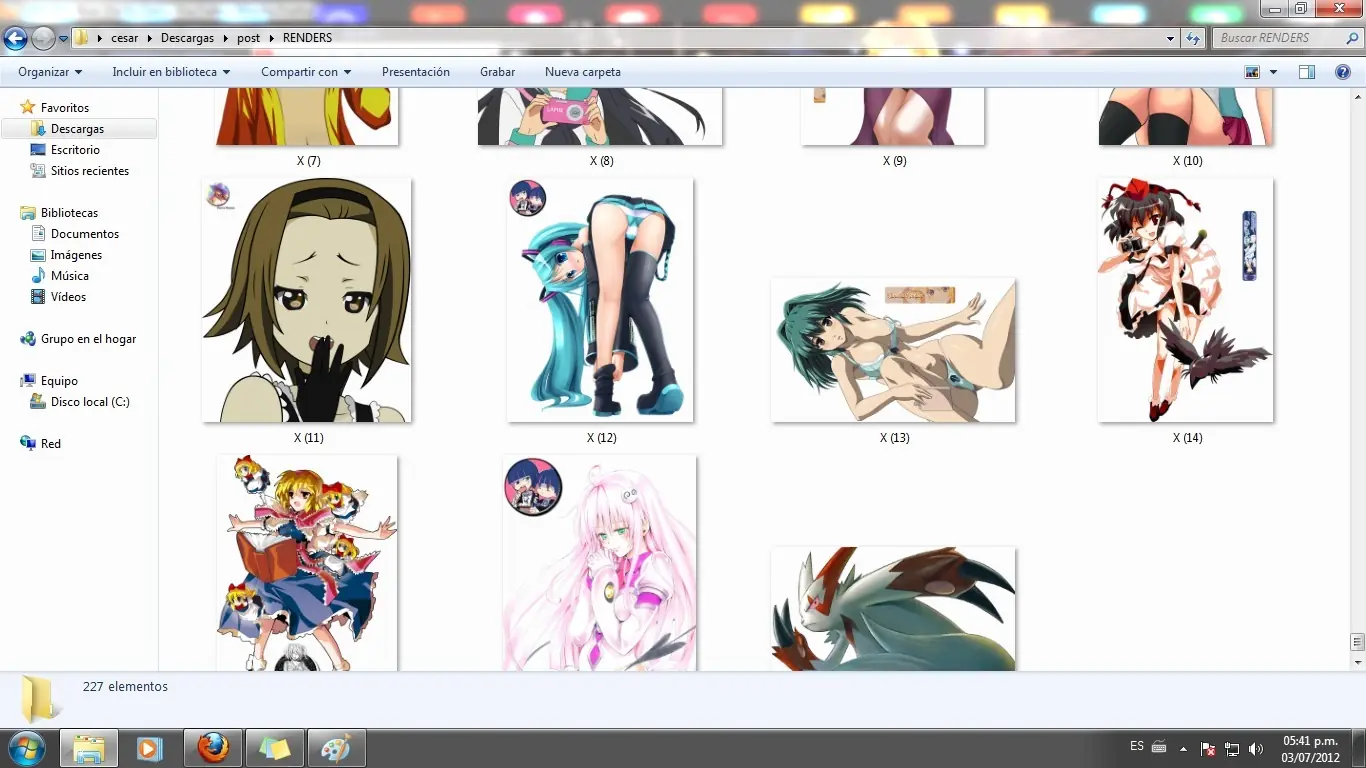Open Paint from the taskbar
This screenshot has height=768, width=1366.
pos(336,748)
